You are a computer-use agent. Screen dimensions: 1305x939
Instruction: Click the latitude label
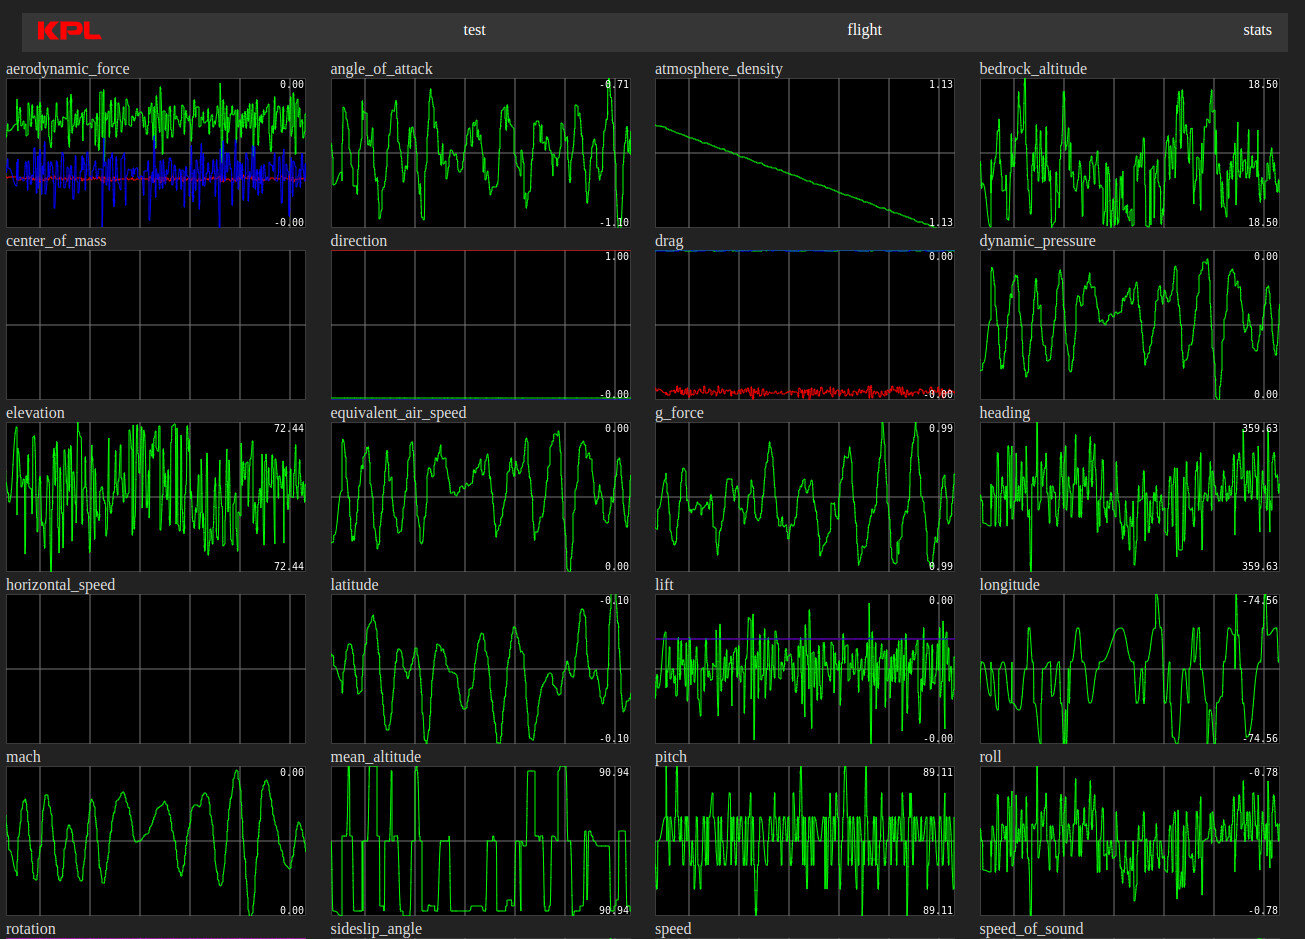tap(355, 585)
